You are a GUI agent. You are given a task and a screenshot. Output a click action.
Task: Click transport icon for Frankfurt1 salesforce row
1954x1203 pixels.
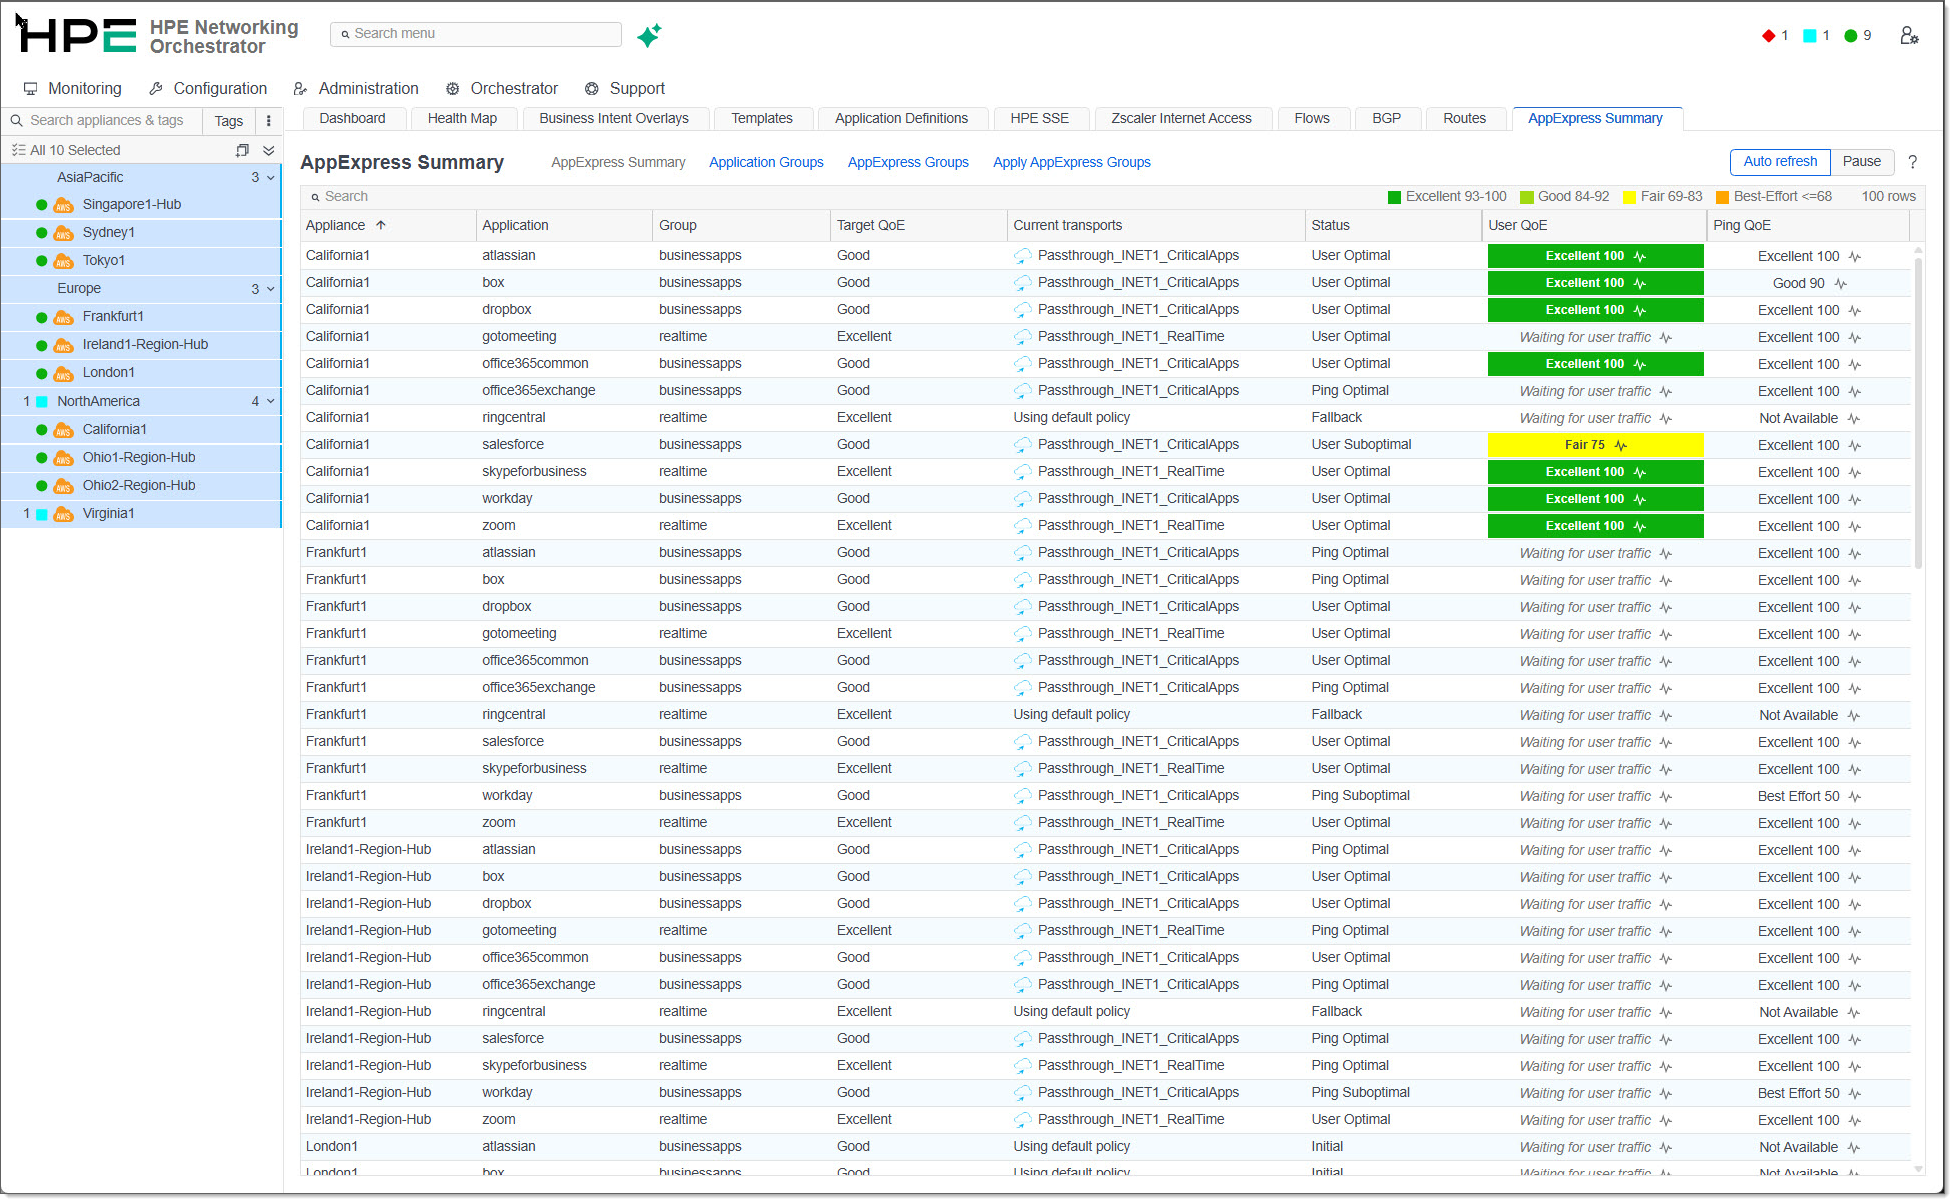[x=1022, y=742]
